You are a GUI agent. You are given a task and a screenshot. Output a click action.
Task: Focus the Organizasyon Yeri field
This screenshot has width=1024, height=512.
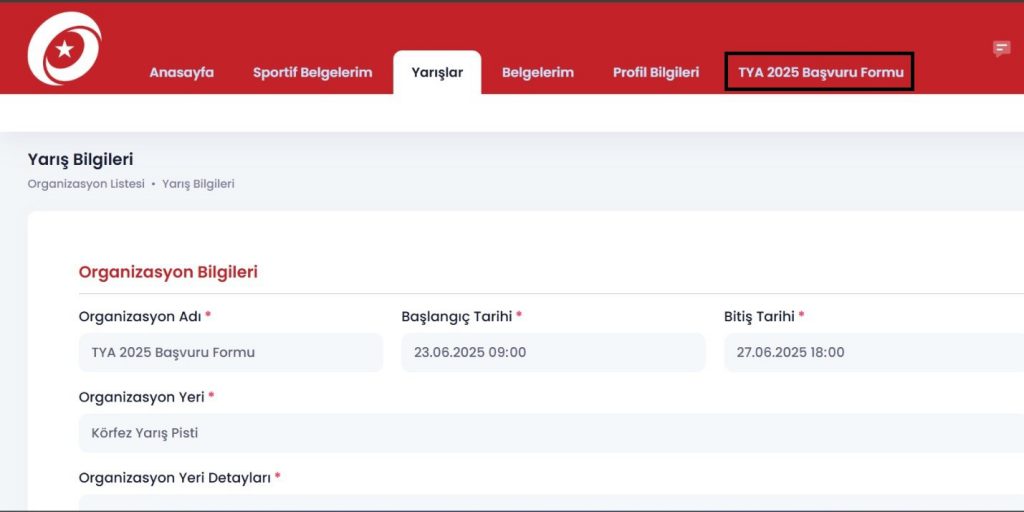[550, 433]
